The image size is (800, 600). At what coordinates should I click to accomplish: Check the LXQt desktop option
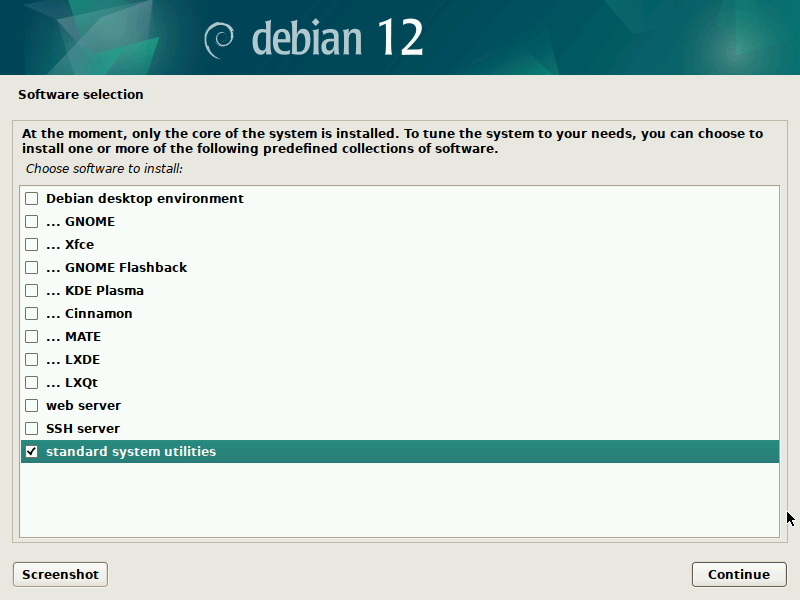pyautogui.click(x=32, y=383)
